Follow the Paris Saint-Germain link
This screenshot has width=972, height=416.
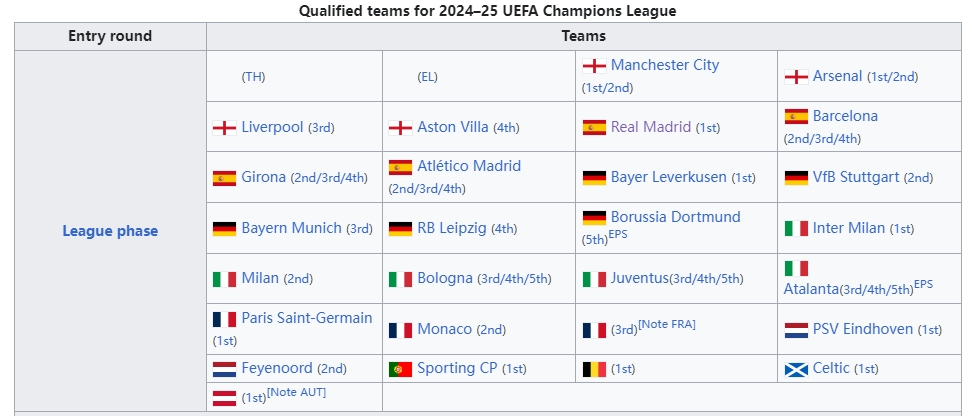(307, 318)
